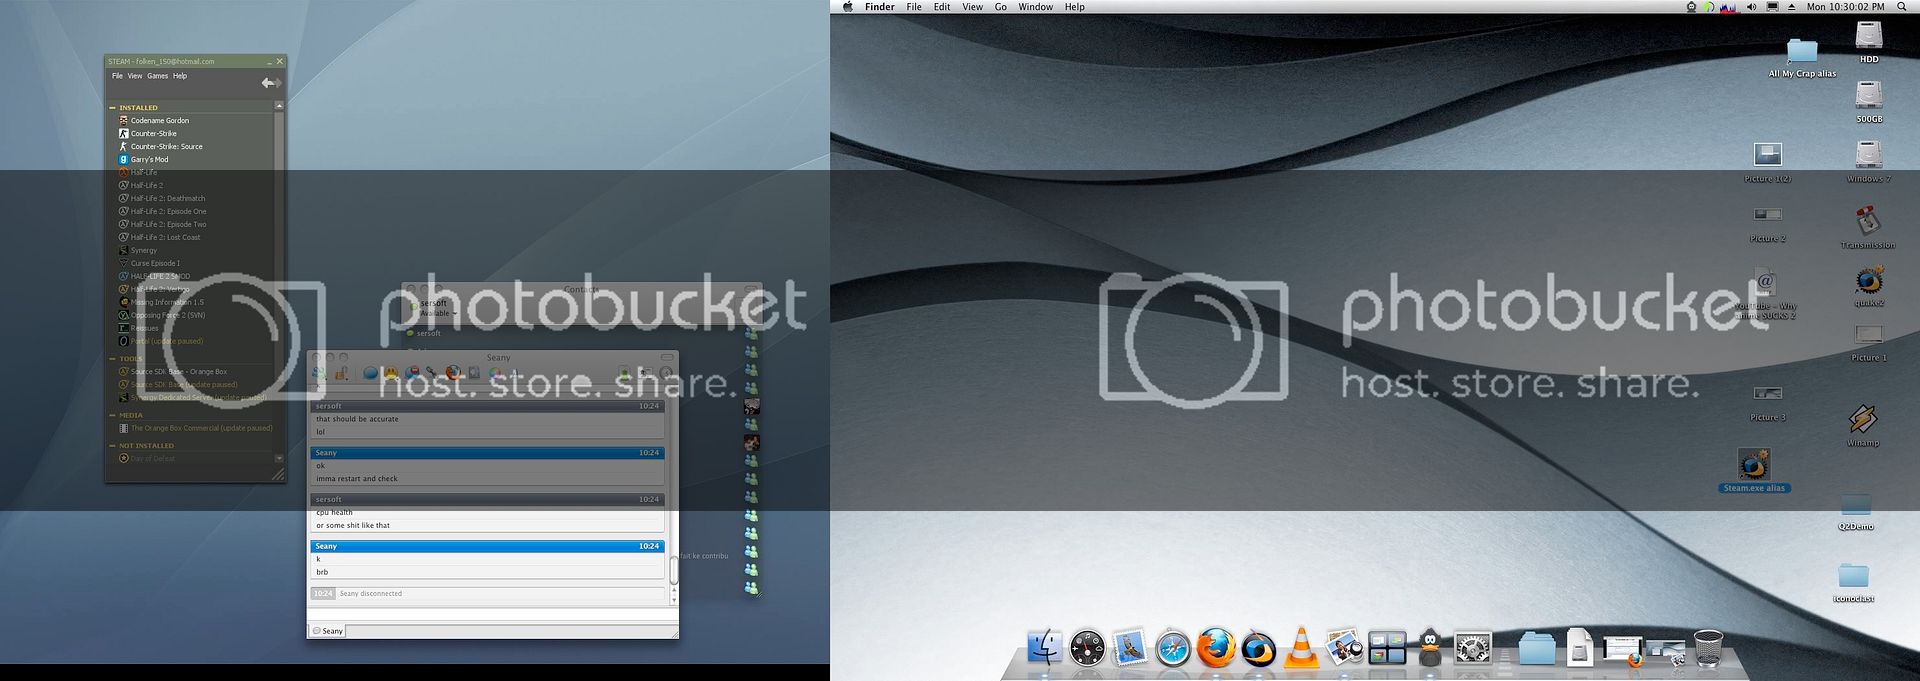
Task: Select the iconoclast folder on desktop
Action: point(1853,582)
